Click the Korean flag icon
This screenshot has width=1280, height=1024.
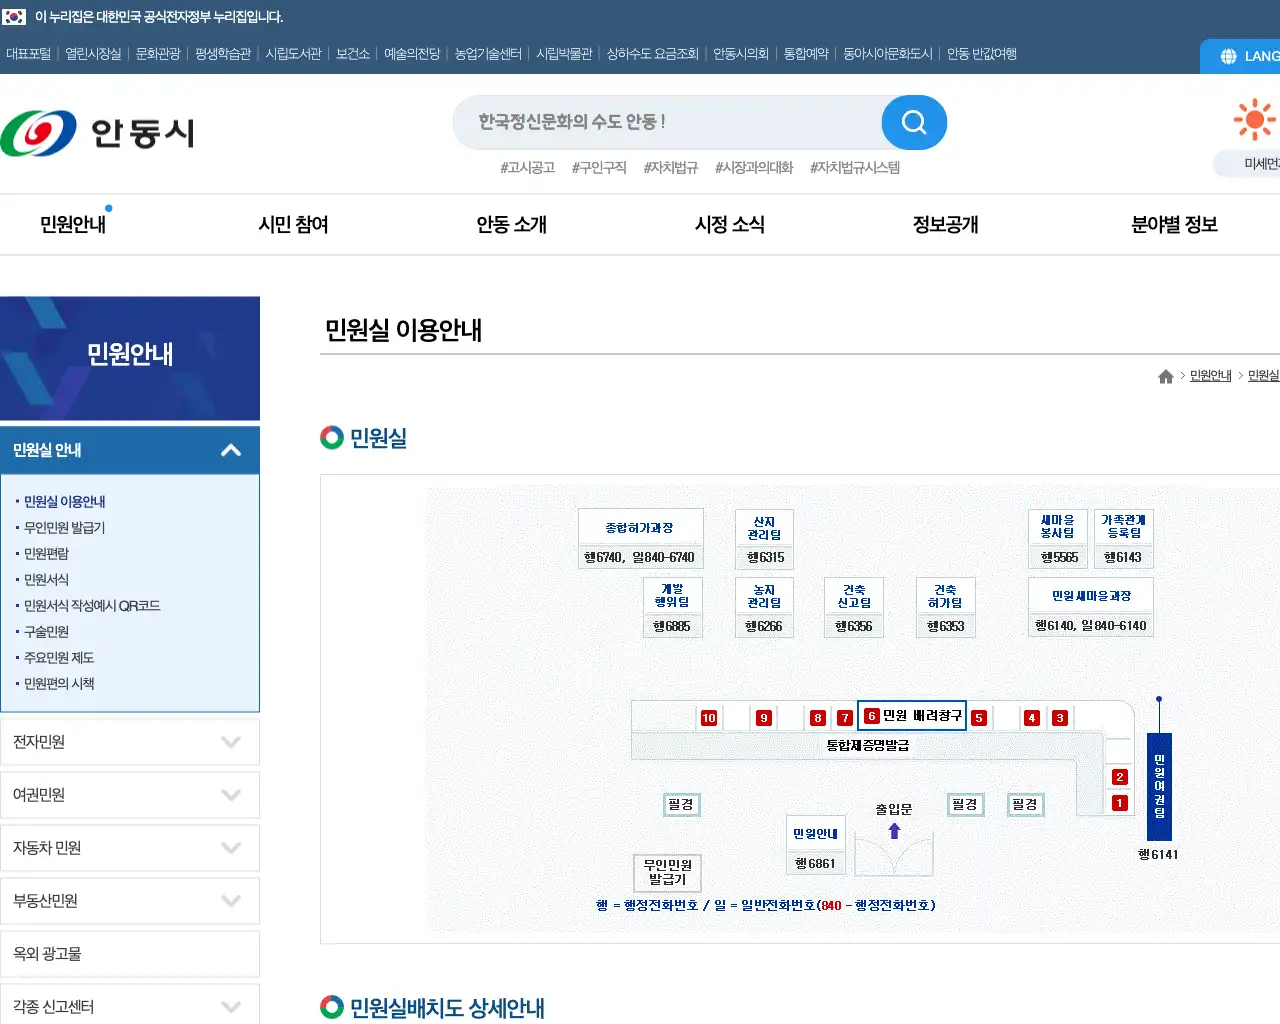click(x=14, y=17)
